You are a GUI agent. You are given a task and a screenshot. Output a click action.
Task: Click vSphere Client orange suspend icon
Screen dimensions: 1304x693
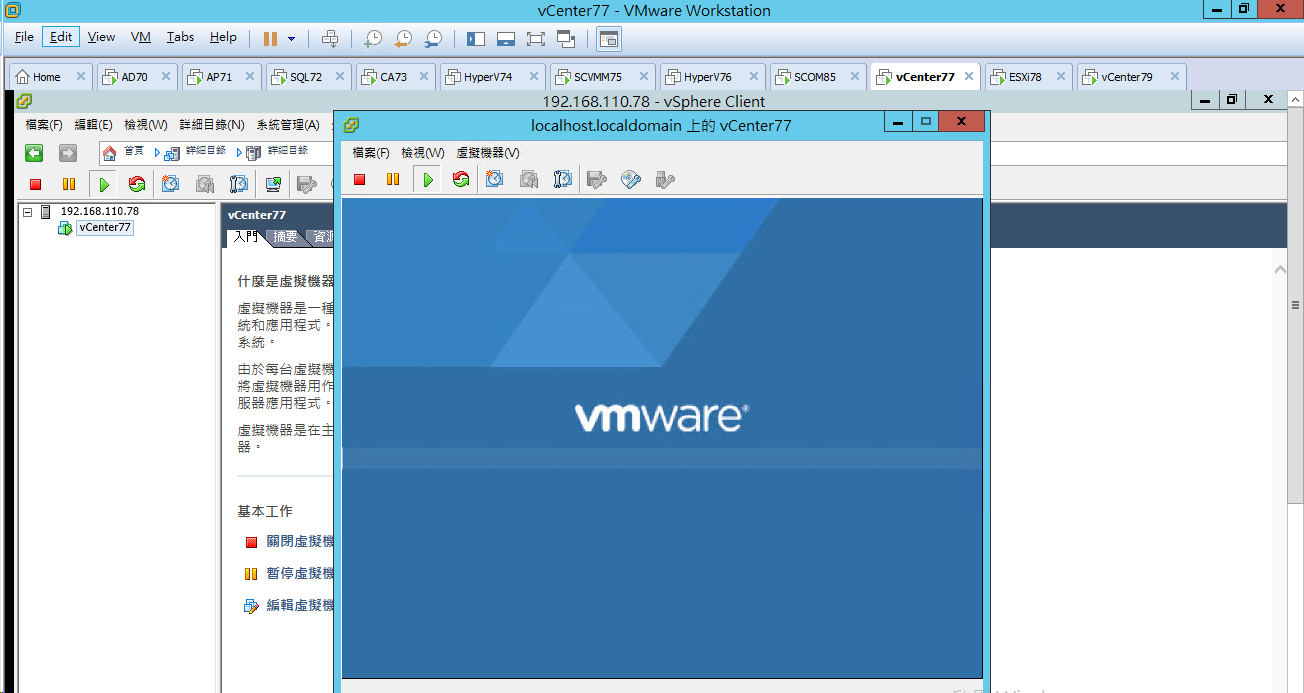69,184
